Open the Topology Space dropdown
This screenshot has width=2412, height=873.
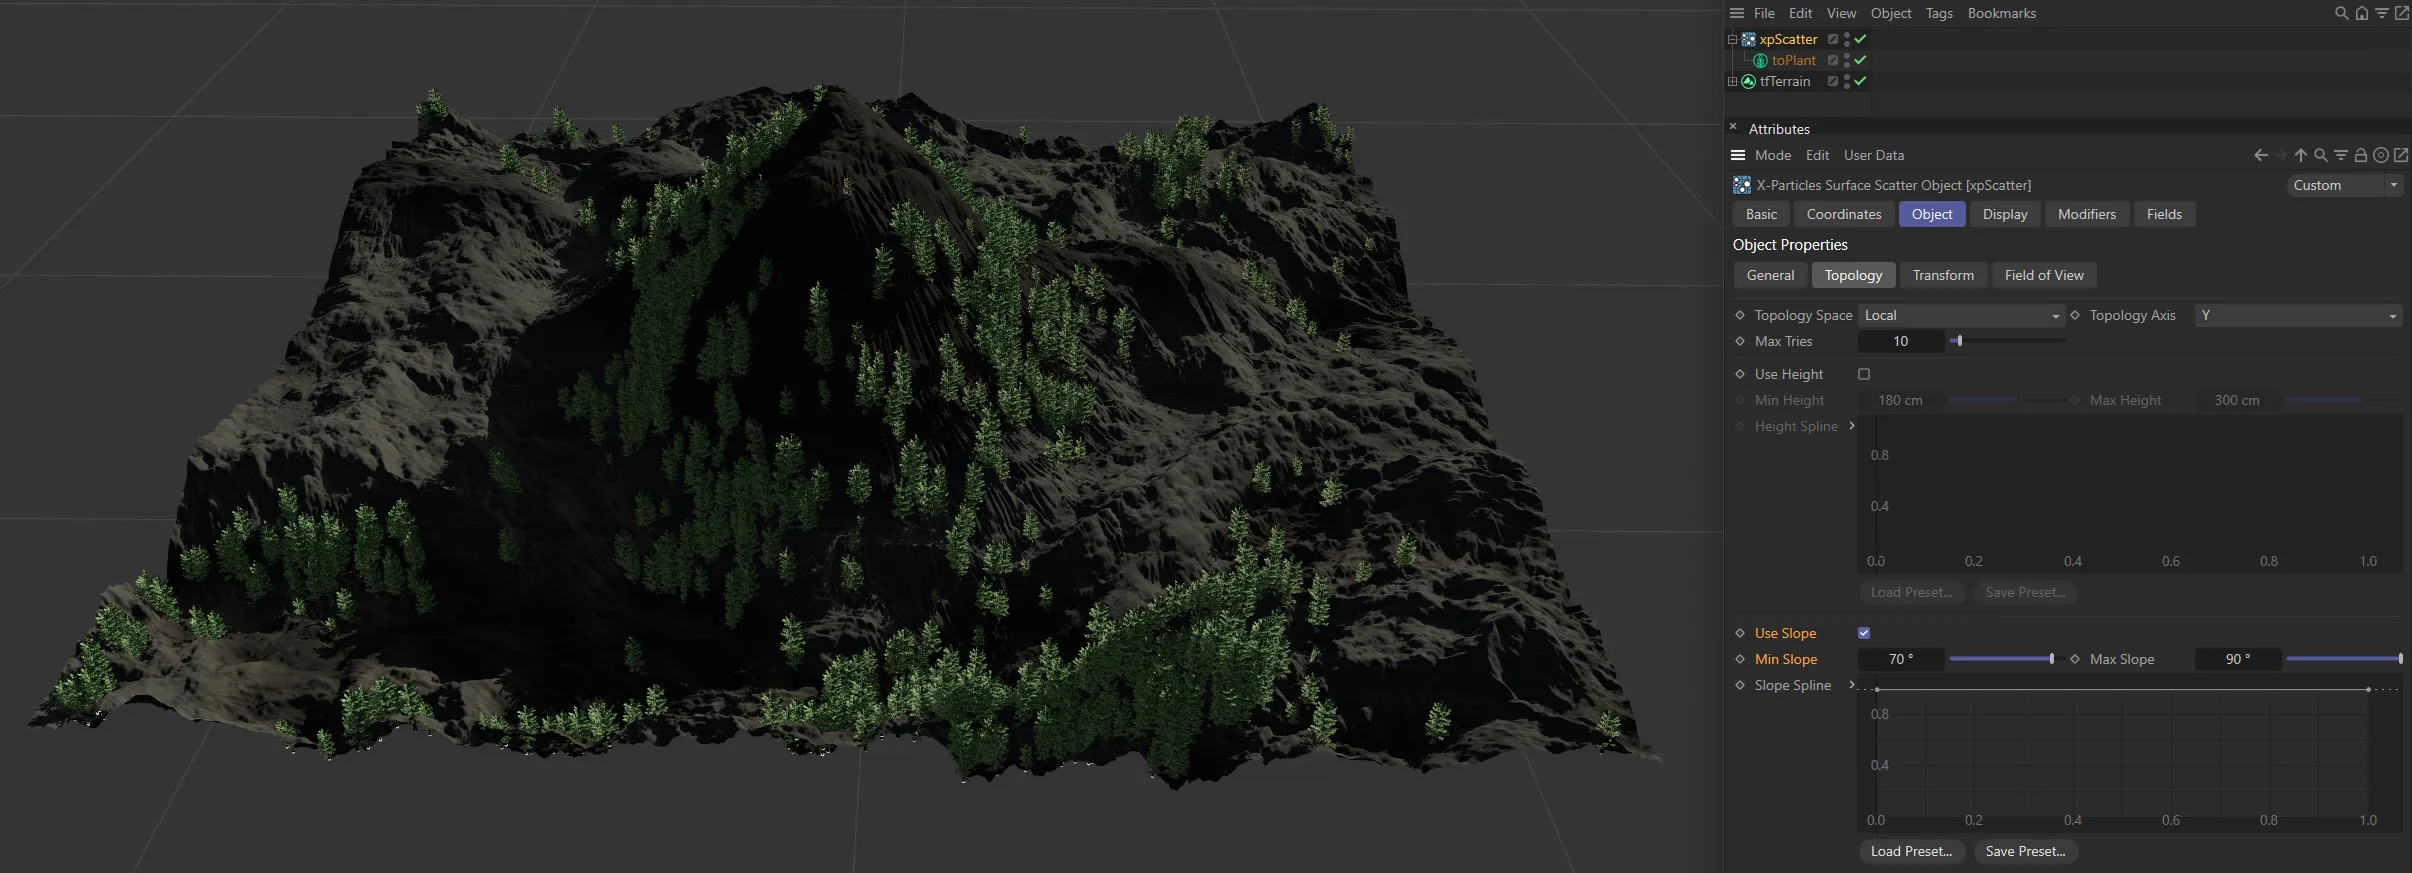(x=1961, y=315)
